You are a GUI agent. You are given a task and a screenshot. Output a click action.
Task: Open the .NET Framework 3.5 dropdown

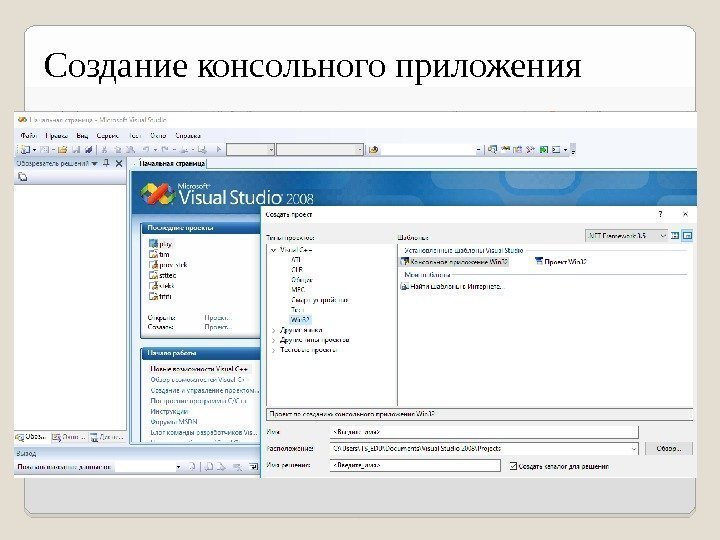point(626,236)
